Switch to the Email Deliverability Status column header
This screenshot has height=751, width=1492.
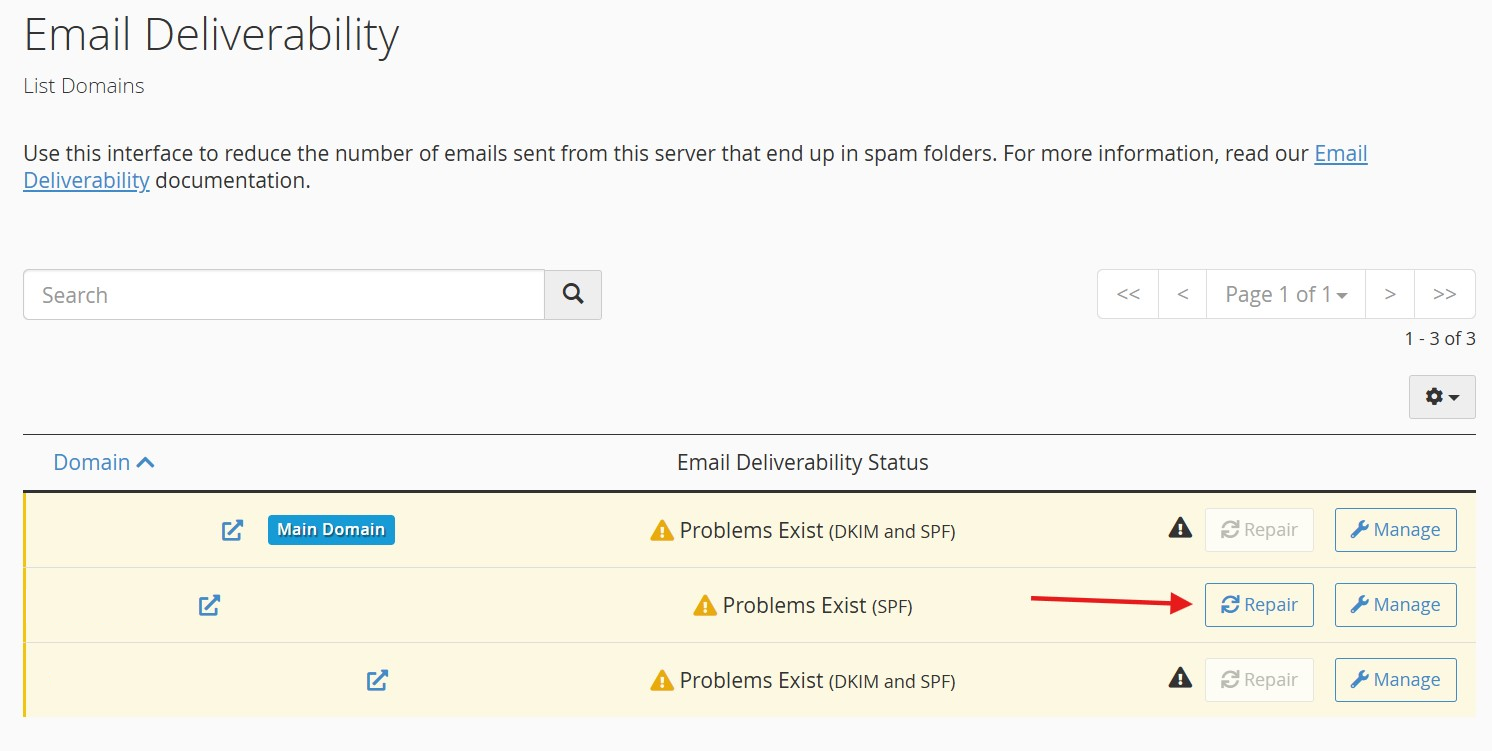pyautogui.click(x=802, y=462)
